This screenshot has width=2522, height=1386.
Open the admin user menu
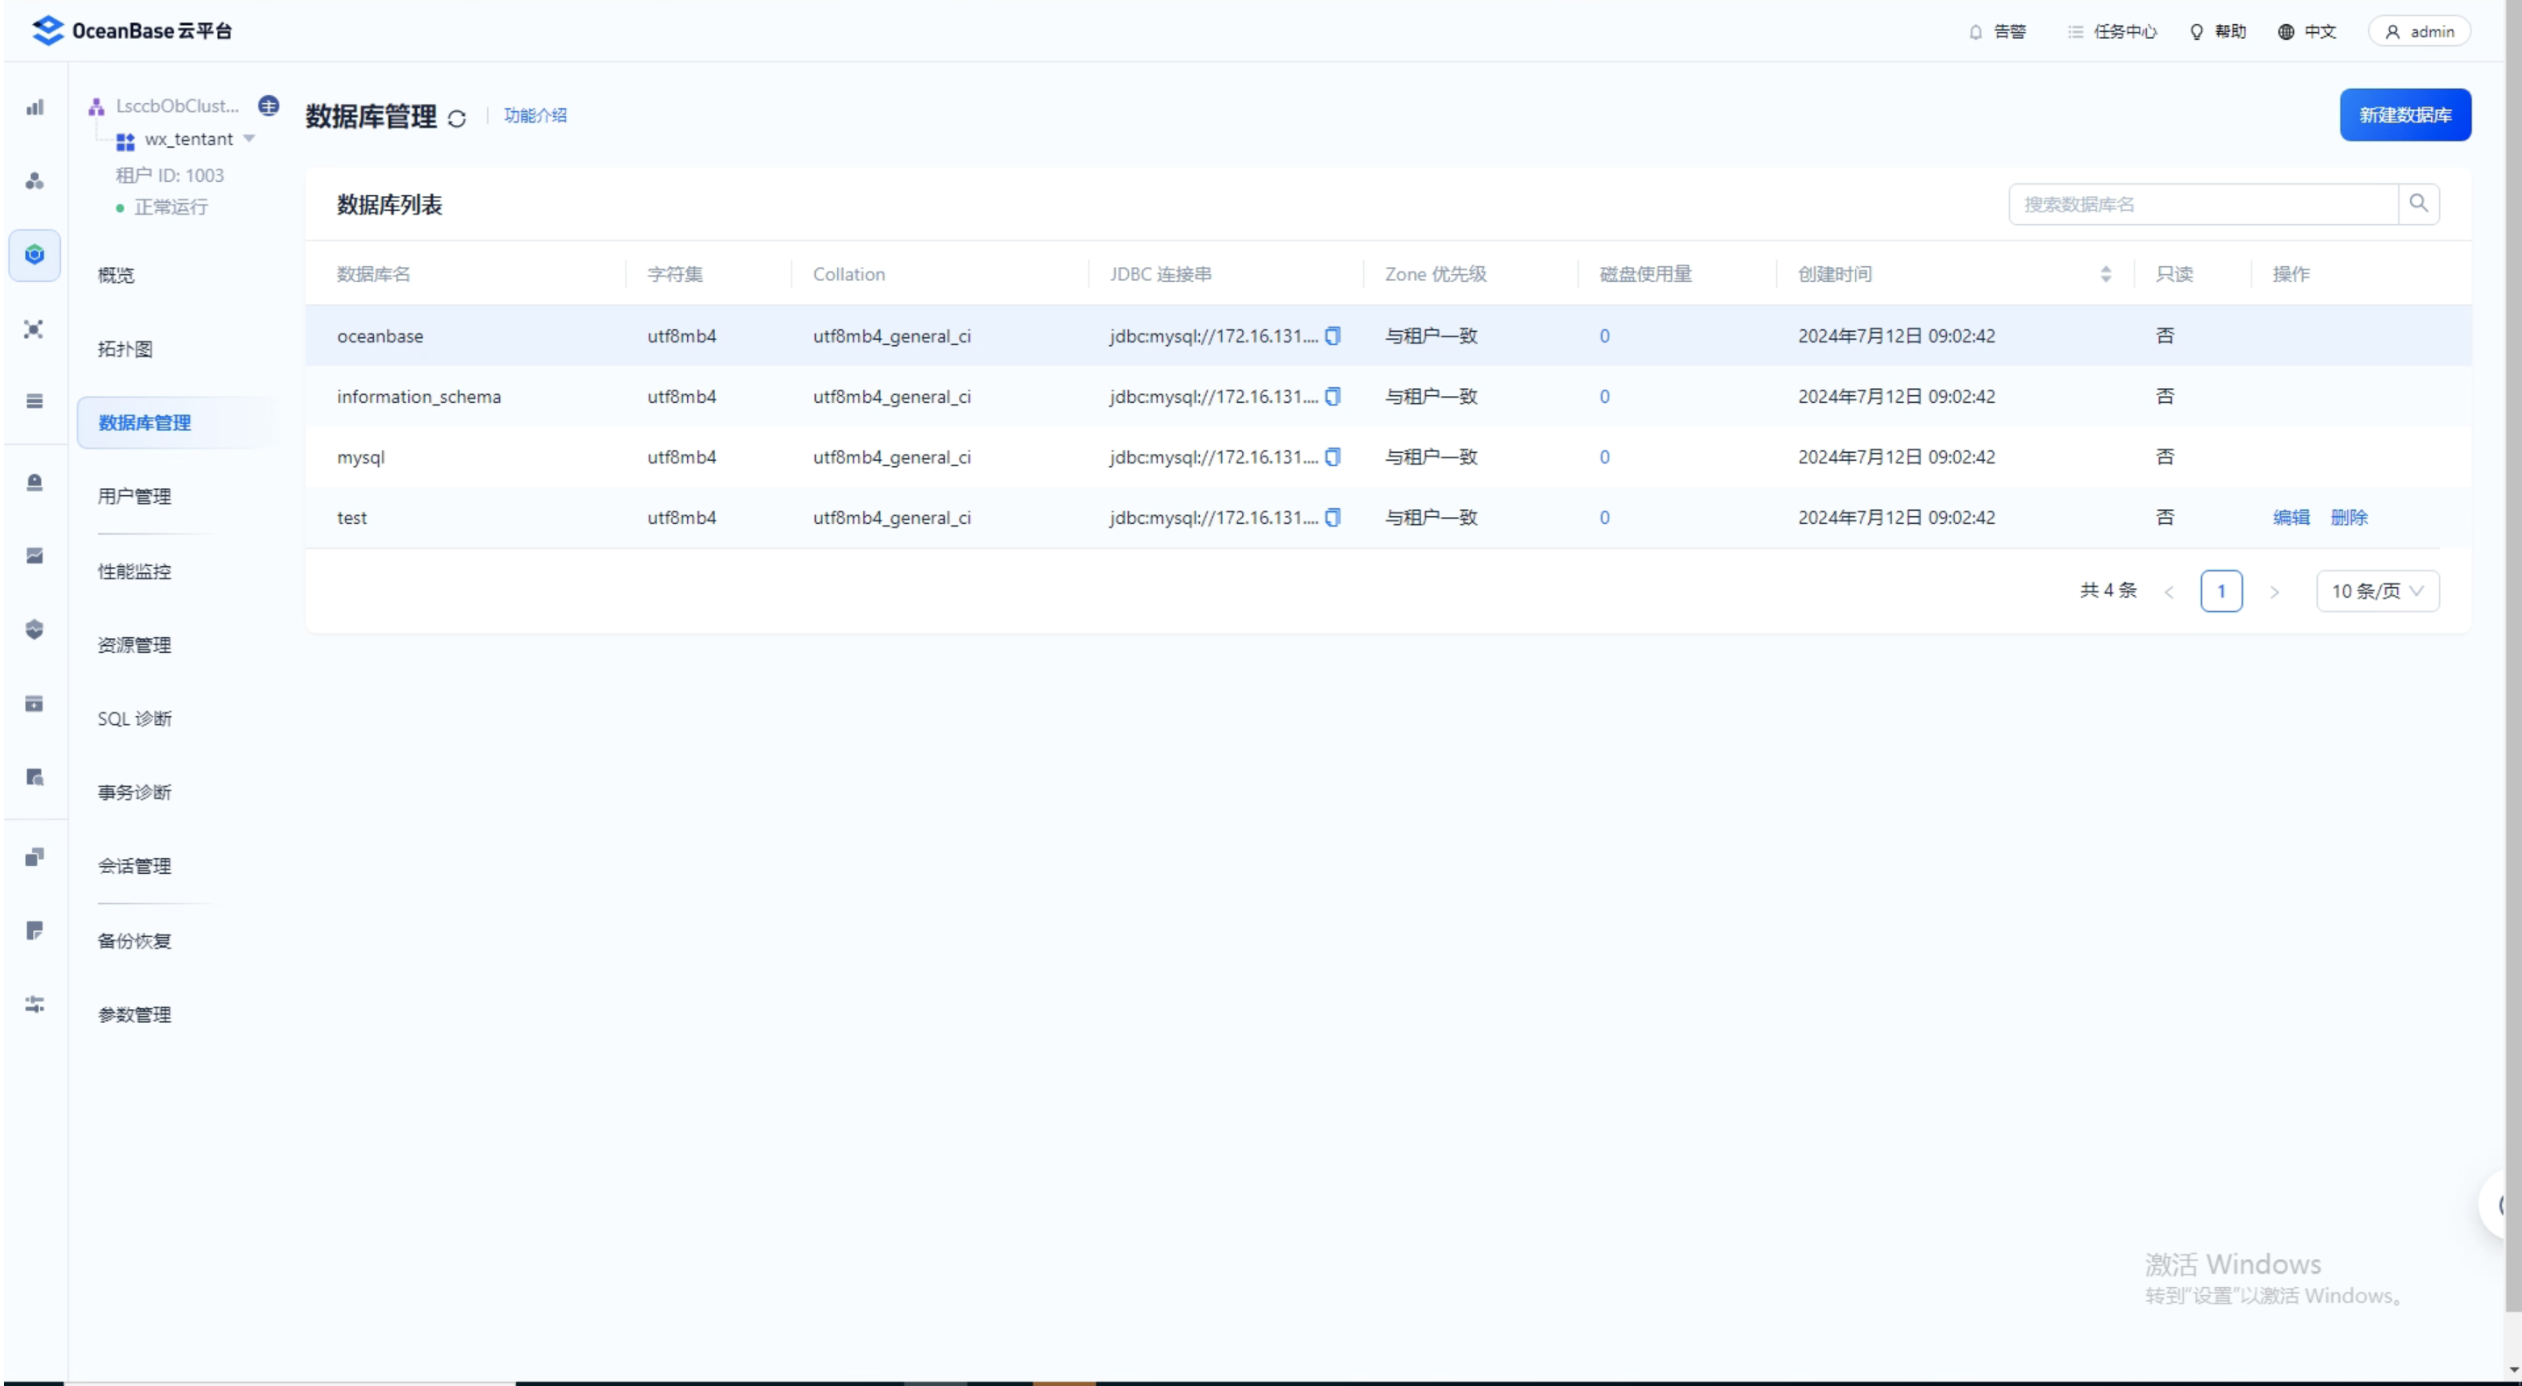(2419, 32)
